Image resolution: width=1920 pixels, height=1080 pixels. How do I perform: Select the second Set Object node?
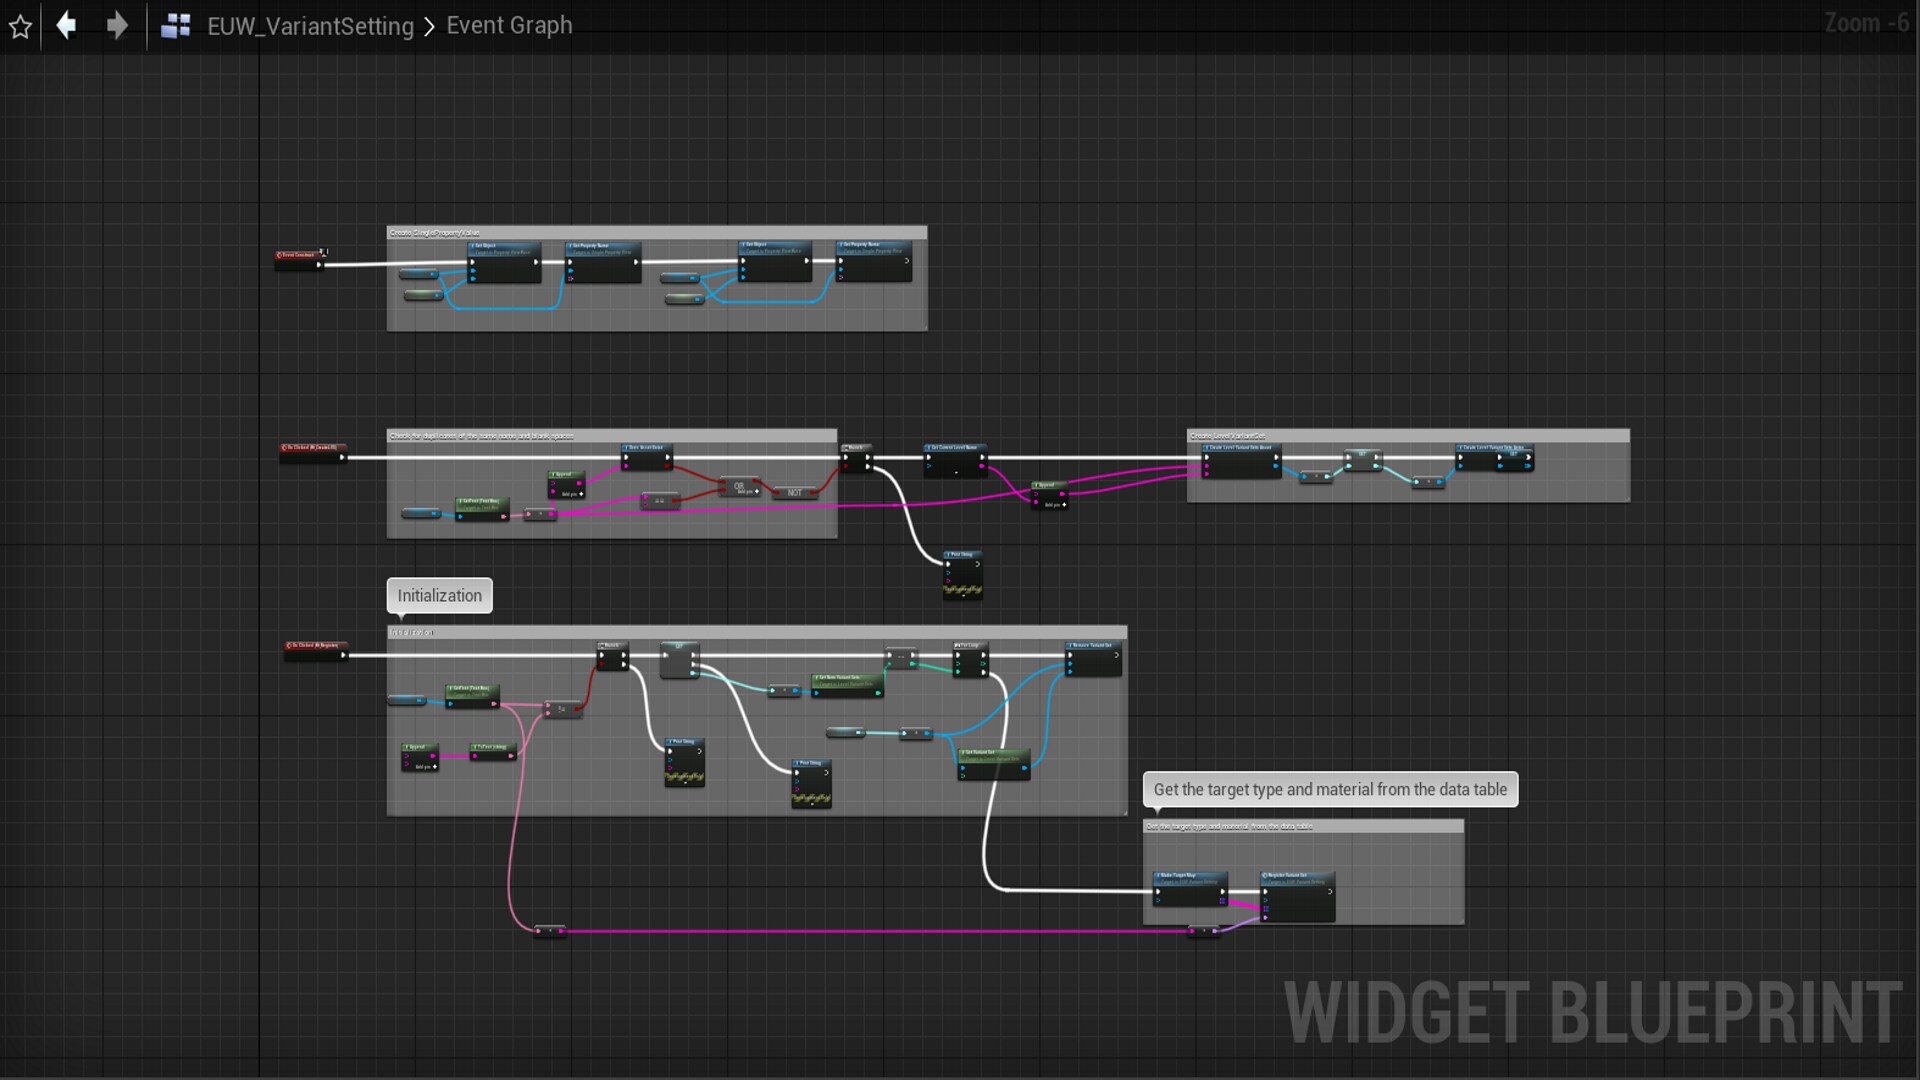click(x=775, y=261)
